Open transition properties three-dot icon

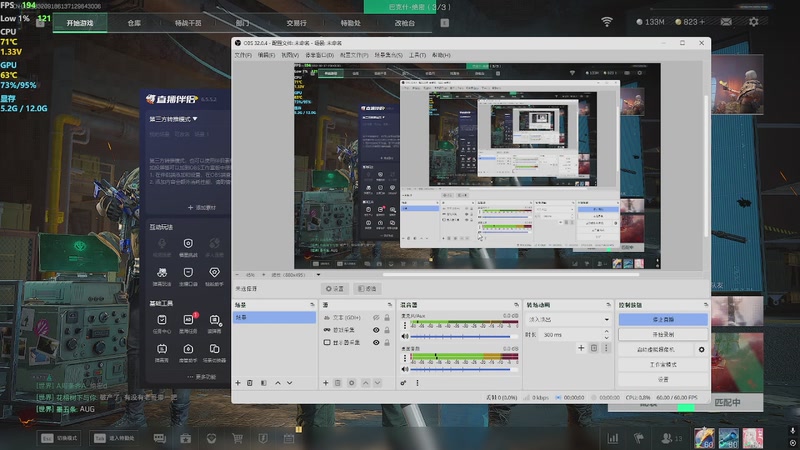tap(606, 348)
